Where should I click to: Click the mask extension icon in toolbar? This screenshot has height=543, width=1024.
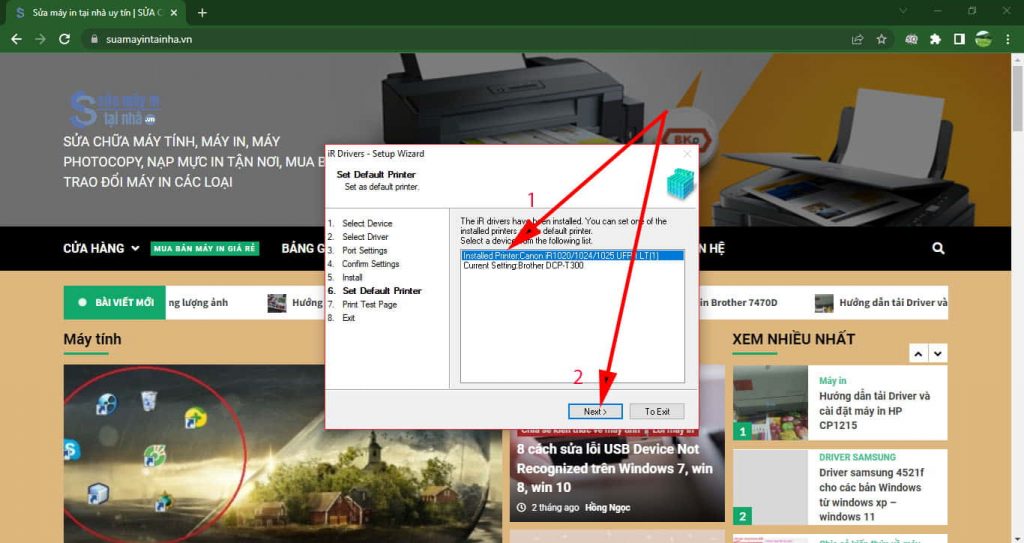click(911, 39)
